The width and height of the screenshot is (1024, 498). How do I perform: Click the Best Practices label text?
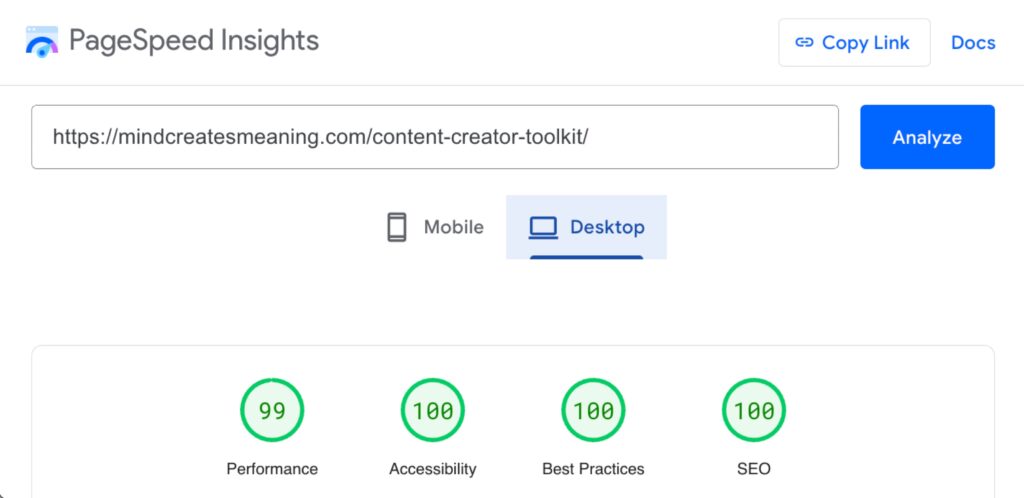pos(593,468)
